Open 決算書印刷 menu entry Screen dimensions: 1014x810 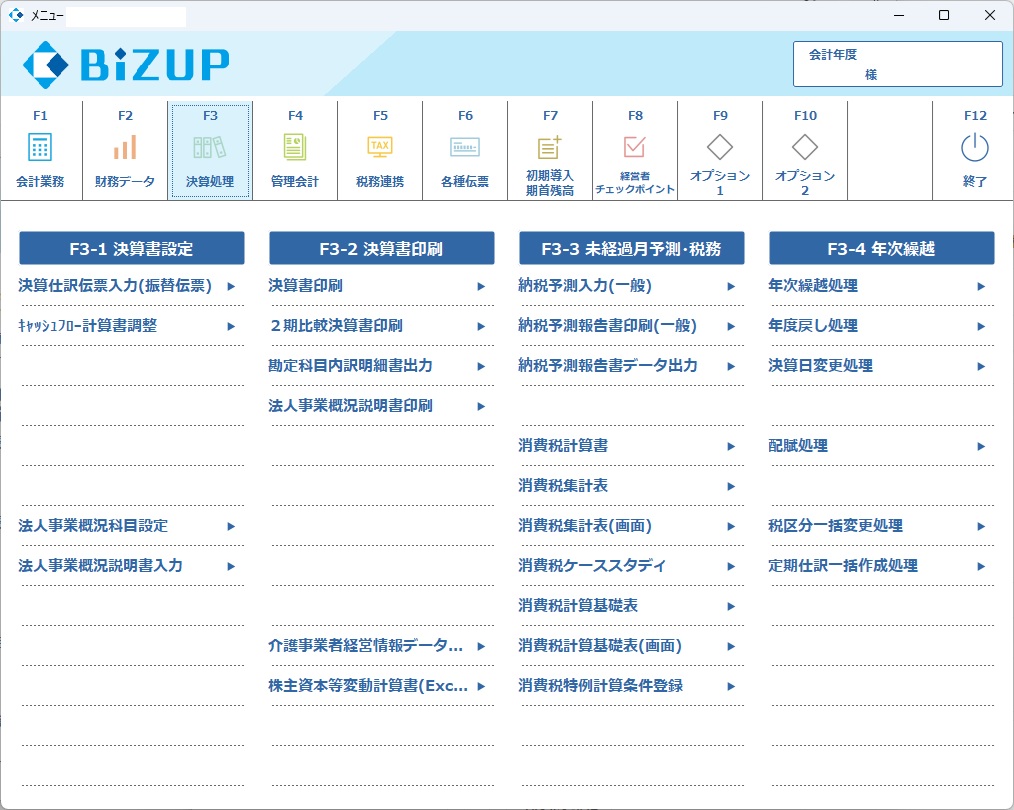pos(305,286)
